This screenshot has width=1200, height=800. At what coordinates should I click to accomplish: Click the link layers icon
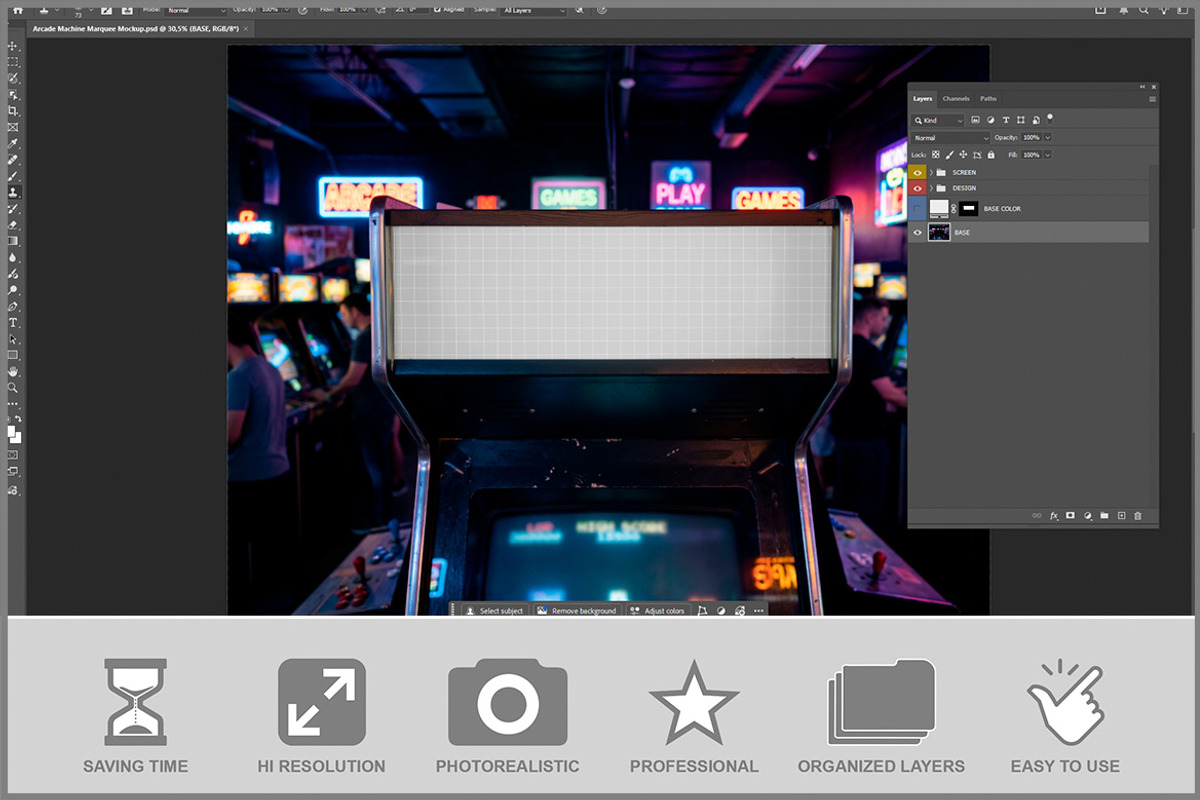click(1036, 515)
